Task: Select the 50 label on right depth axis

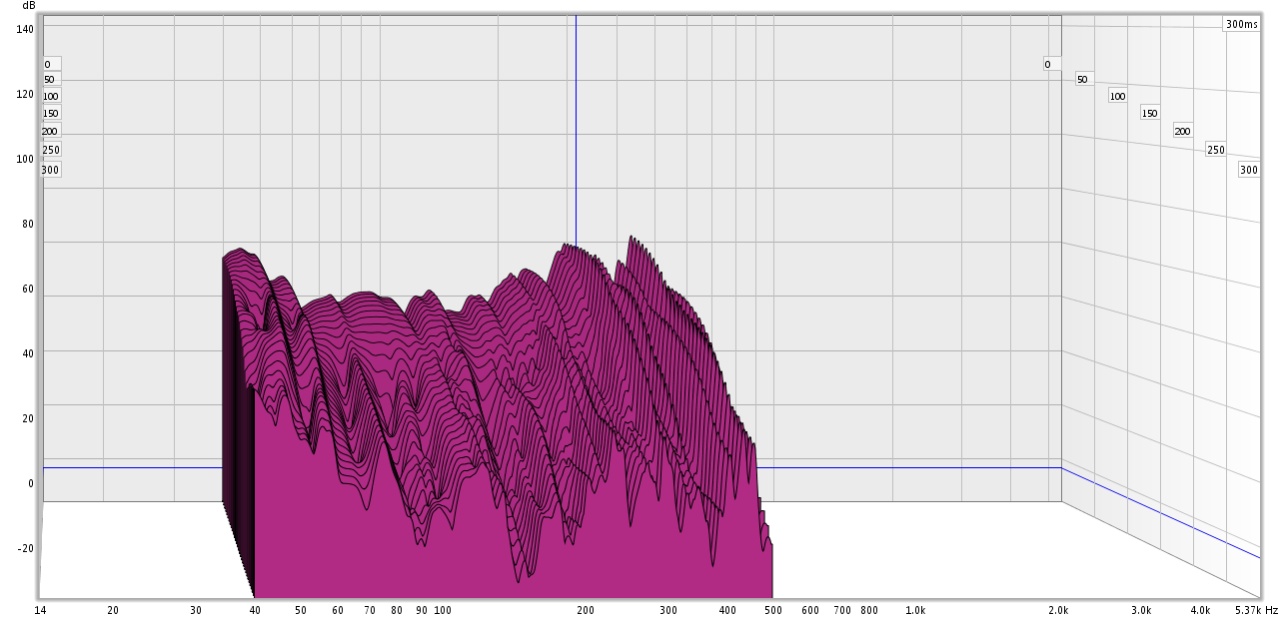Action: pos(1082,79)
